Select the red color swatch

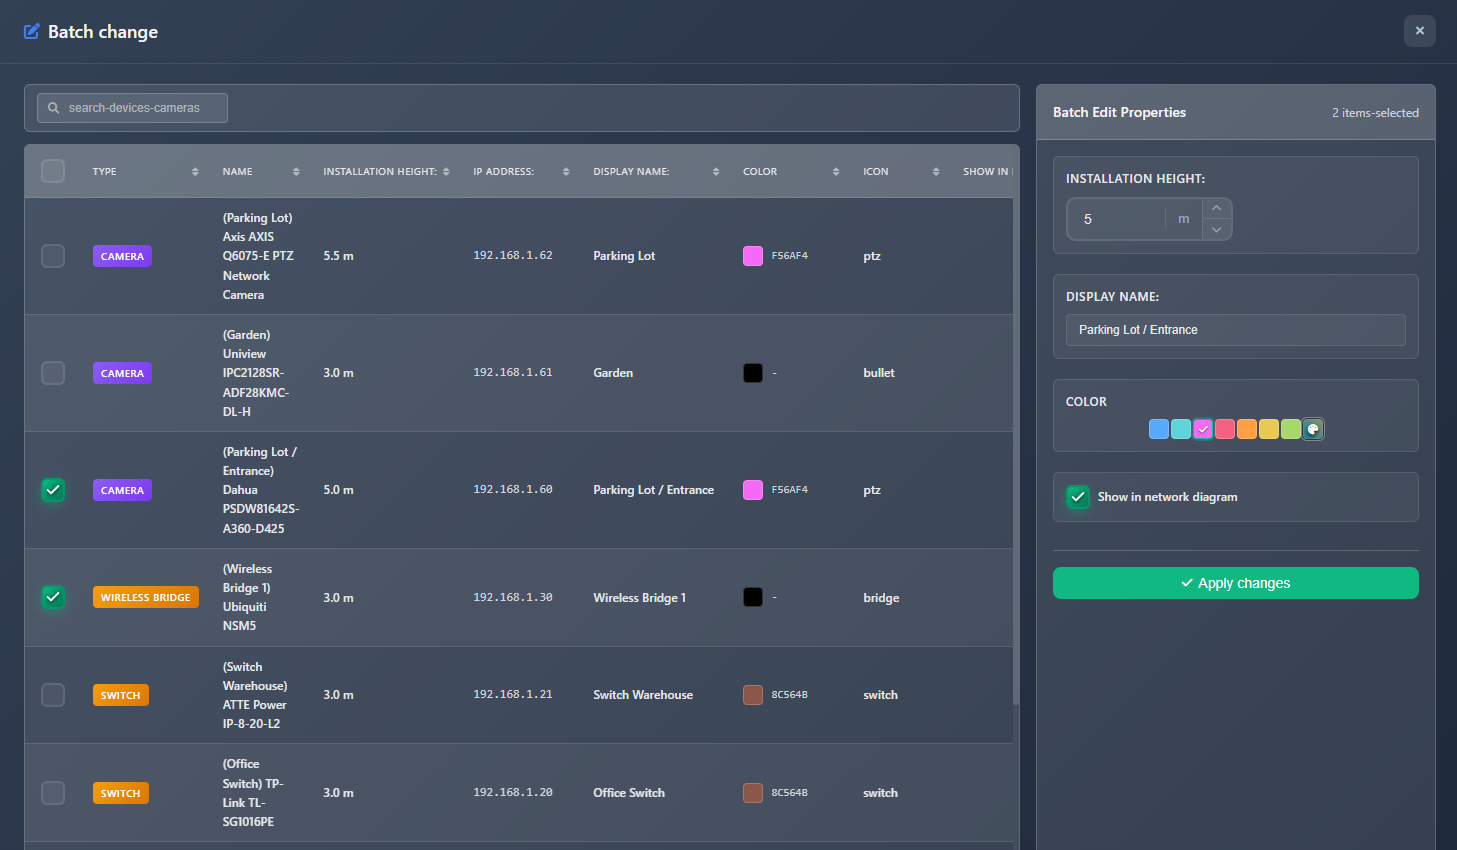click(x=1224, y=428)
